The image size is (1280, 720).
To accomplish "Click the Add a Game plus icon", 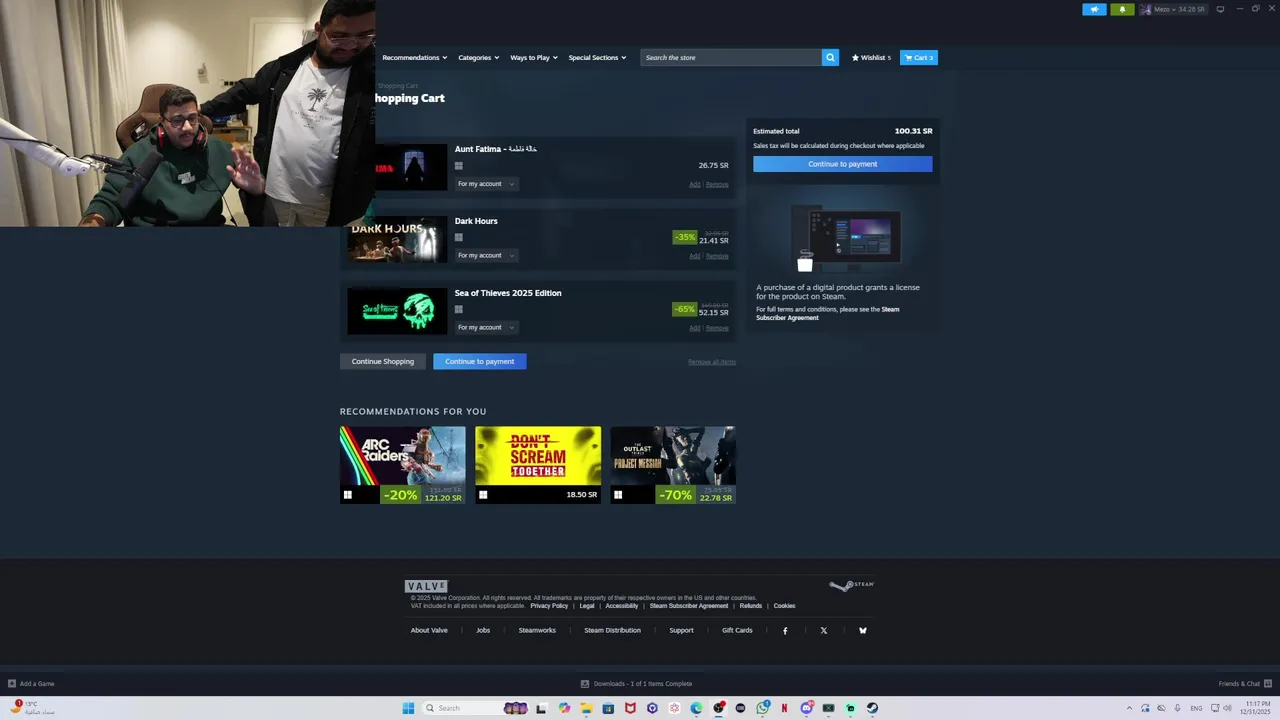I will [x=12, y=684].
